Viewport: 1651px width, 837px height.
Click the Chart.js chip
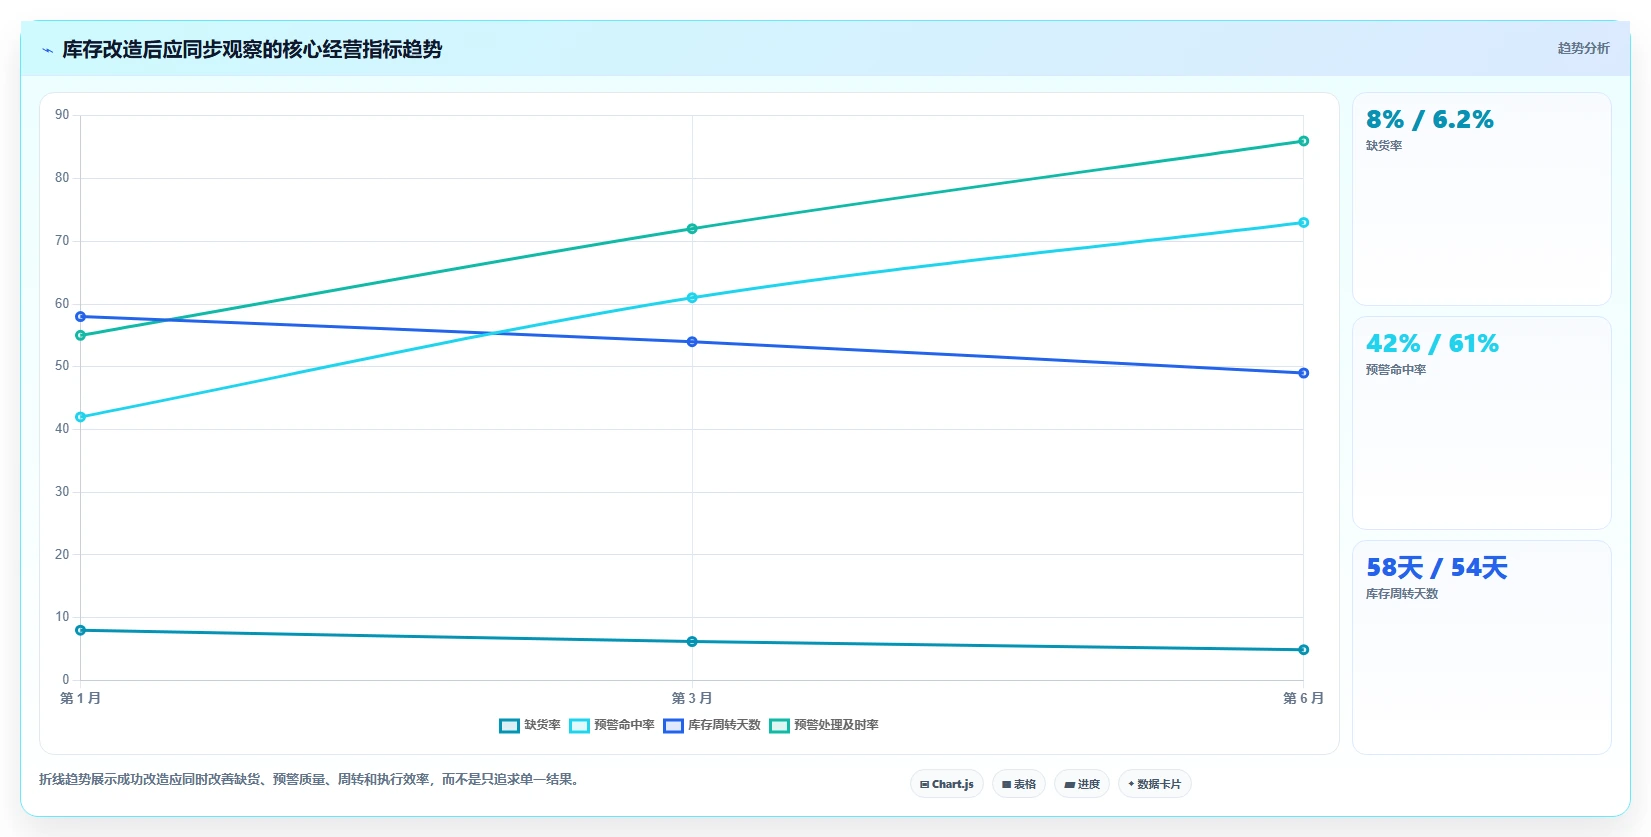946,784
